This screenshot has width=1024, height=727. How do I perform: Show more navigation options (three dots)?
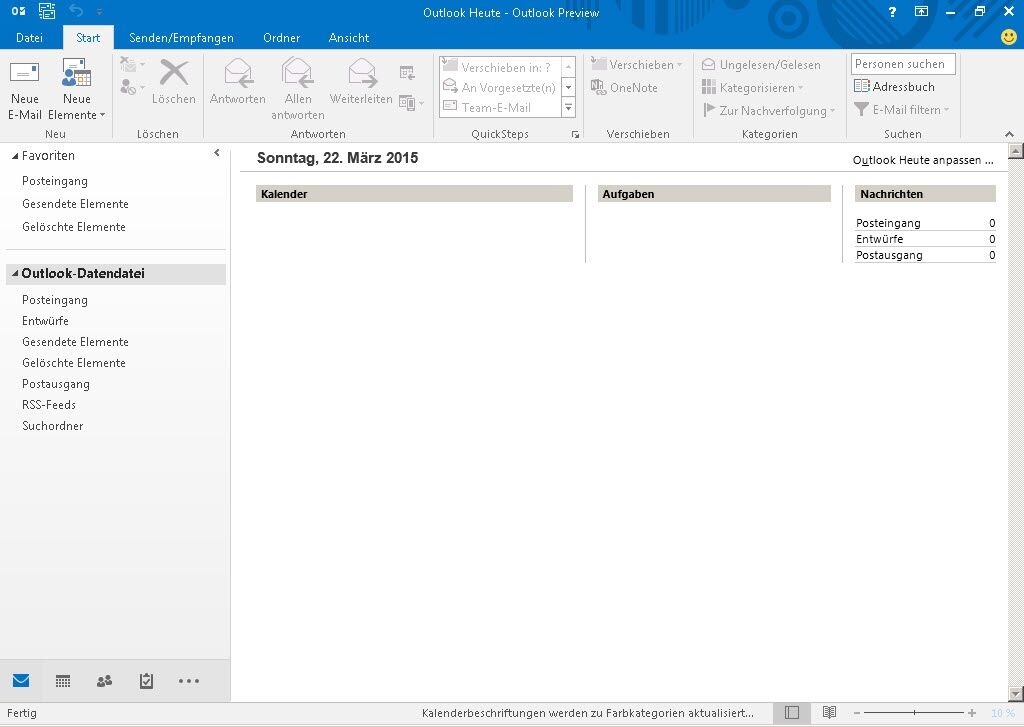(x=189, y=681)
